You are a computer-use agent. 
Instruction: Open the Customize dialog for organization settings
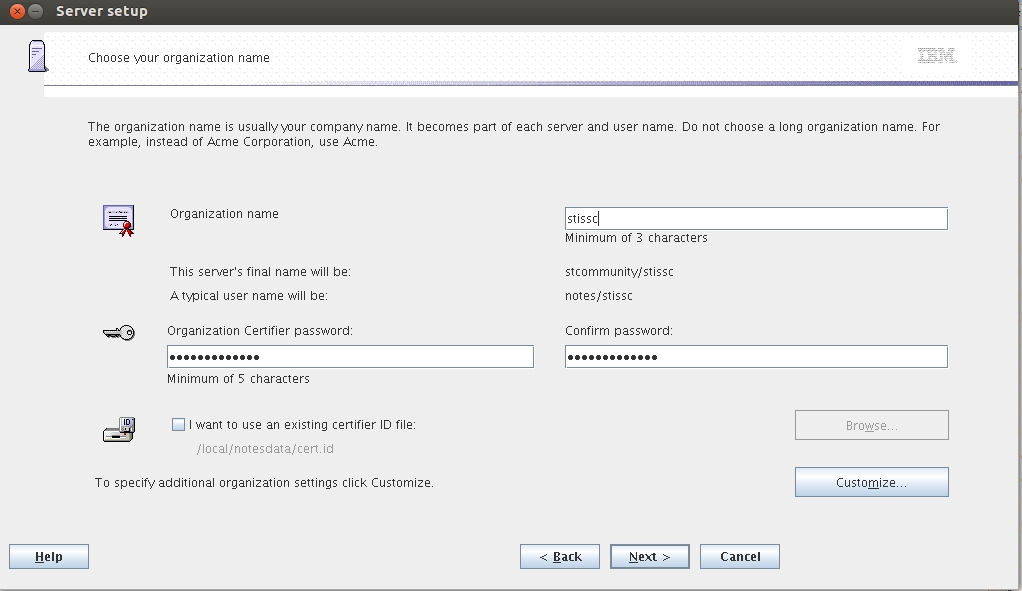[x=871, y=482]
